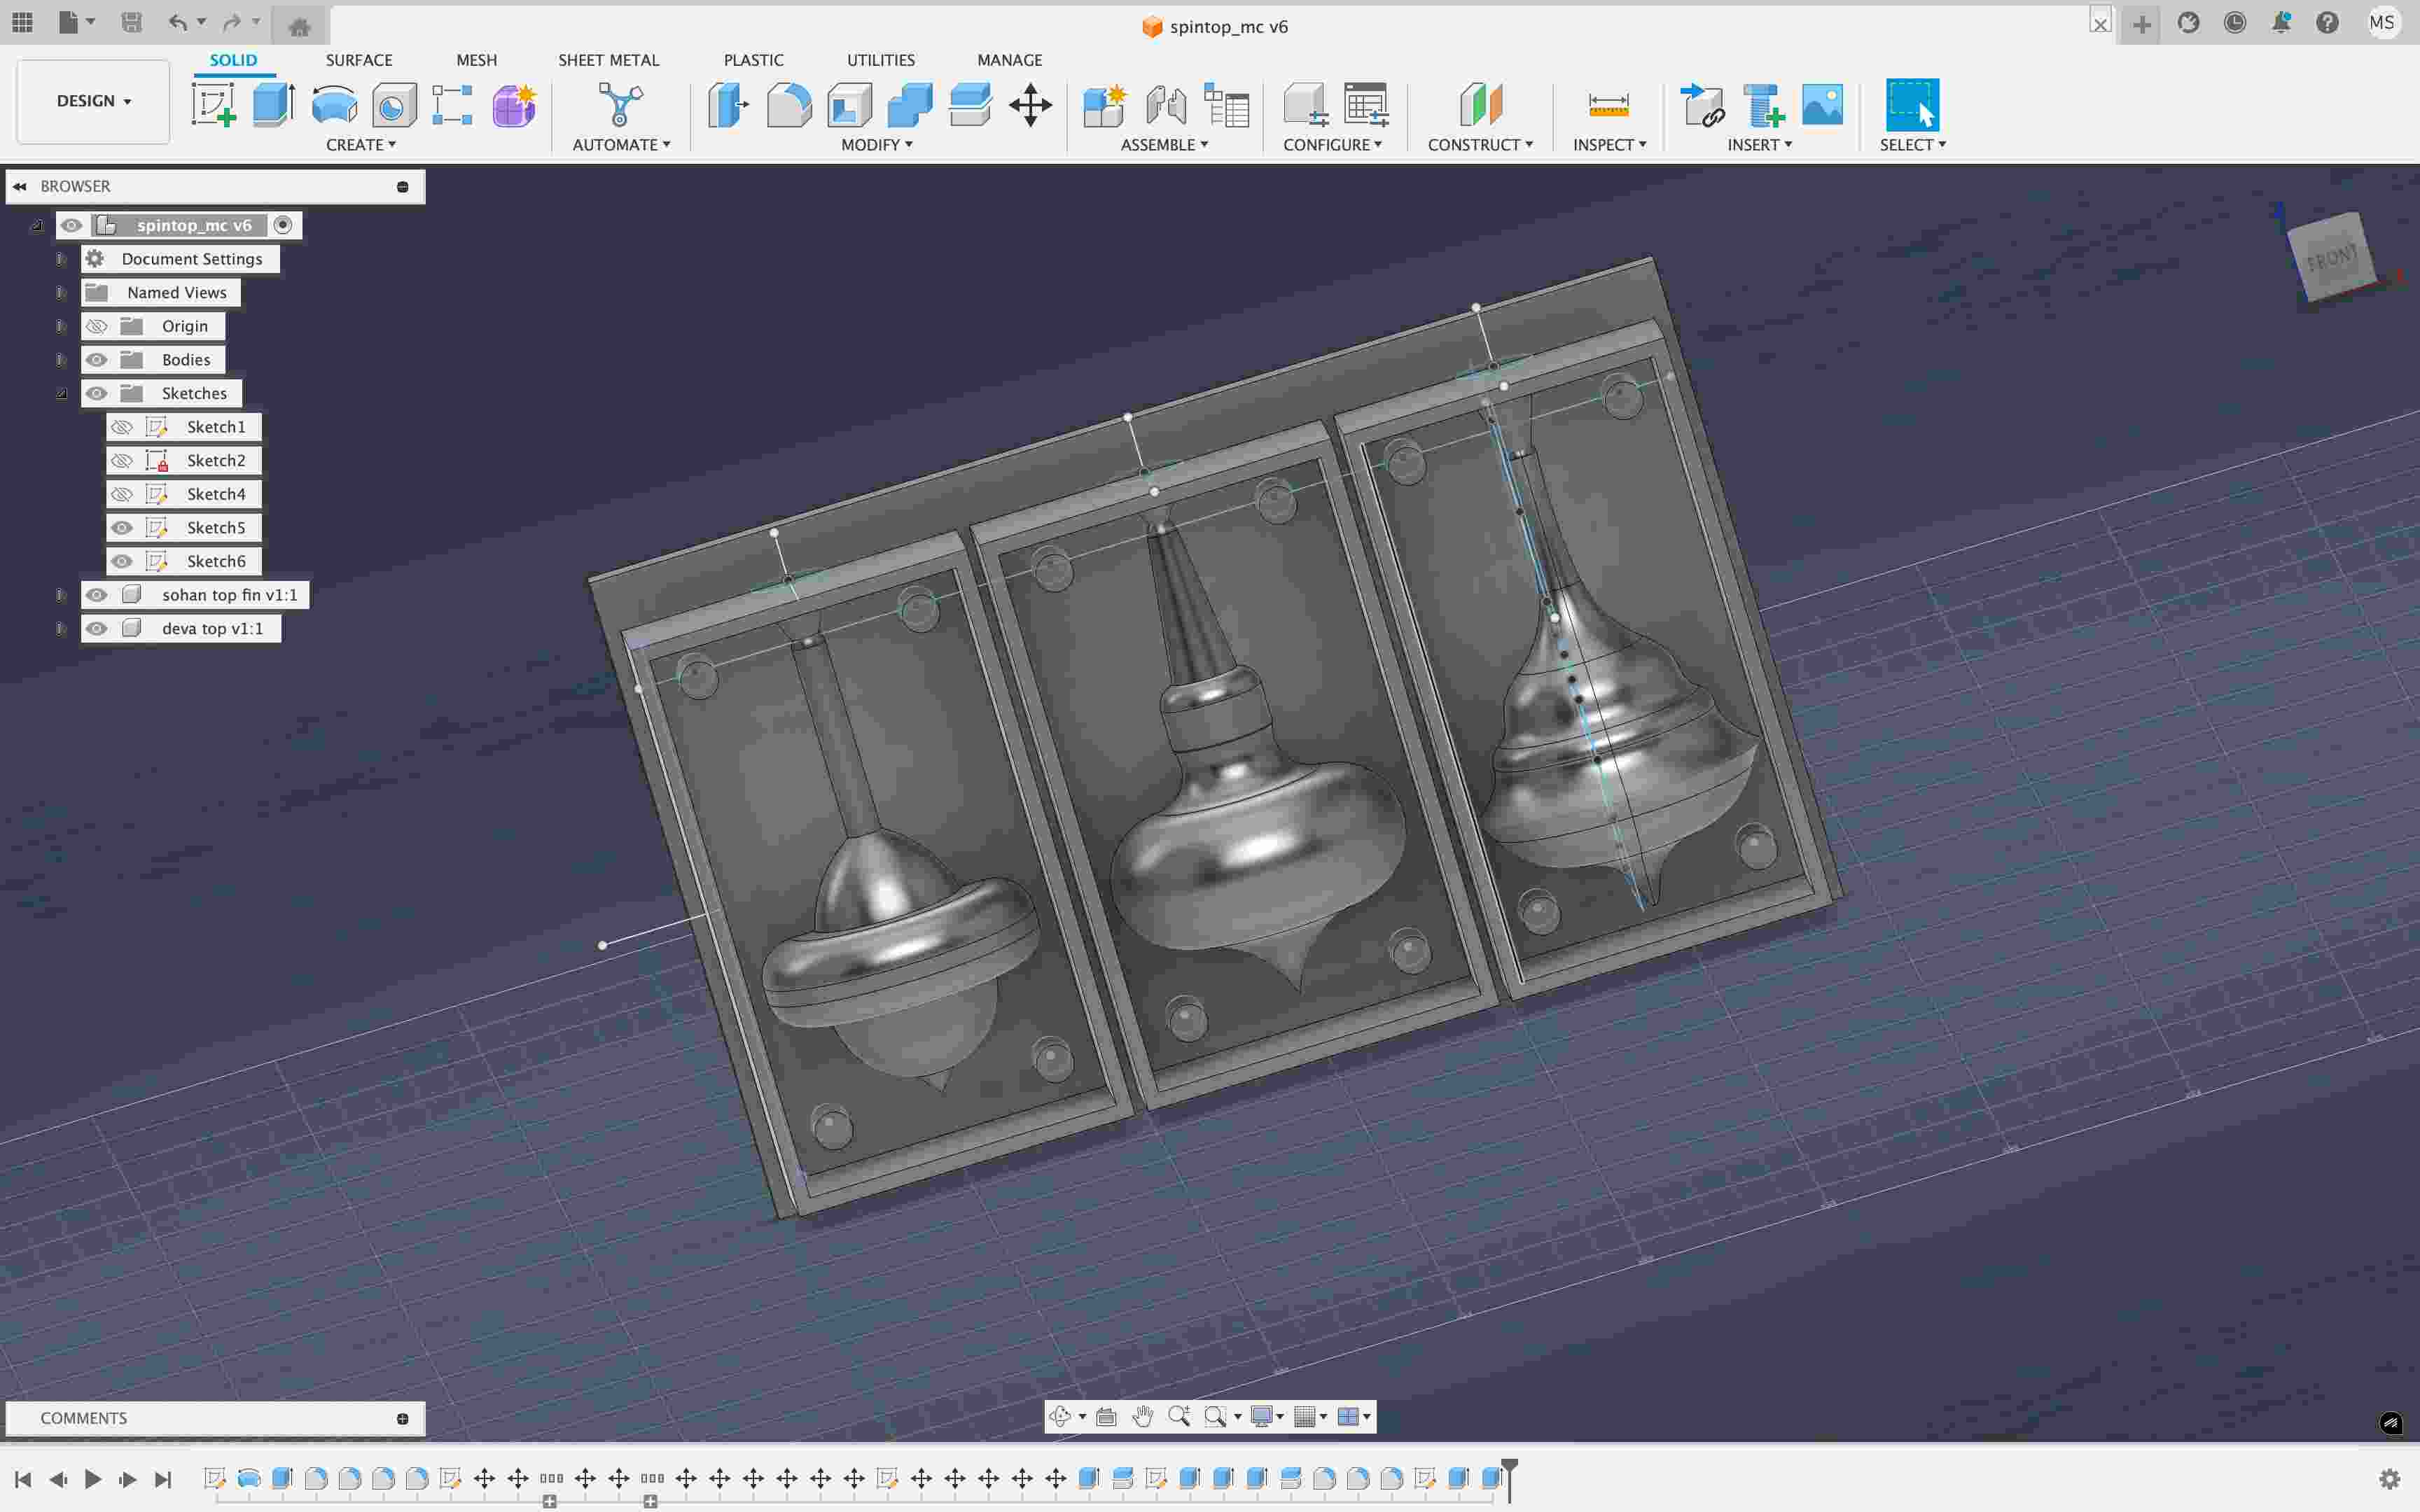Click the configuration table icon
The width and height of the screenshot is (2420, 1512).
(x=1366, y=105)
